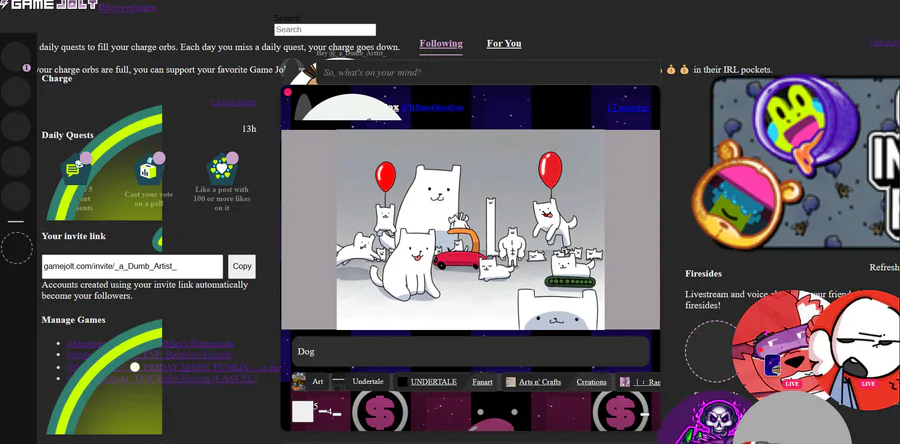Click the Refresh firesides link
The height and width of the screenshot is (444, 900).
pyautogui.click(x=884, y=268)
